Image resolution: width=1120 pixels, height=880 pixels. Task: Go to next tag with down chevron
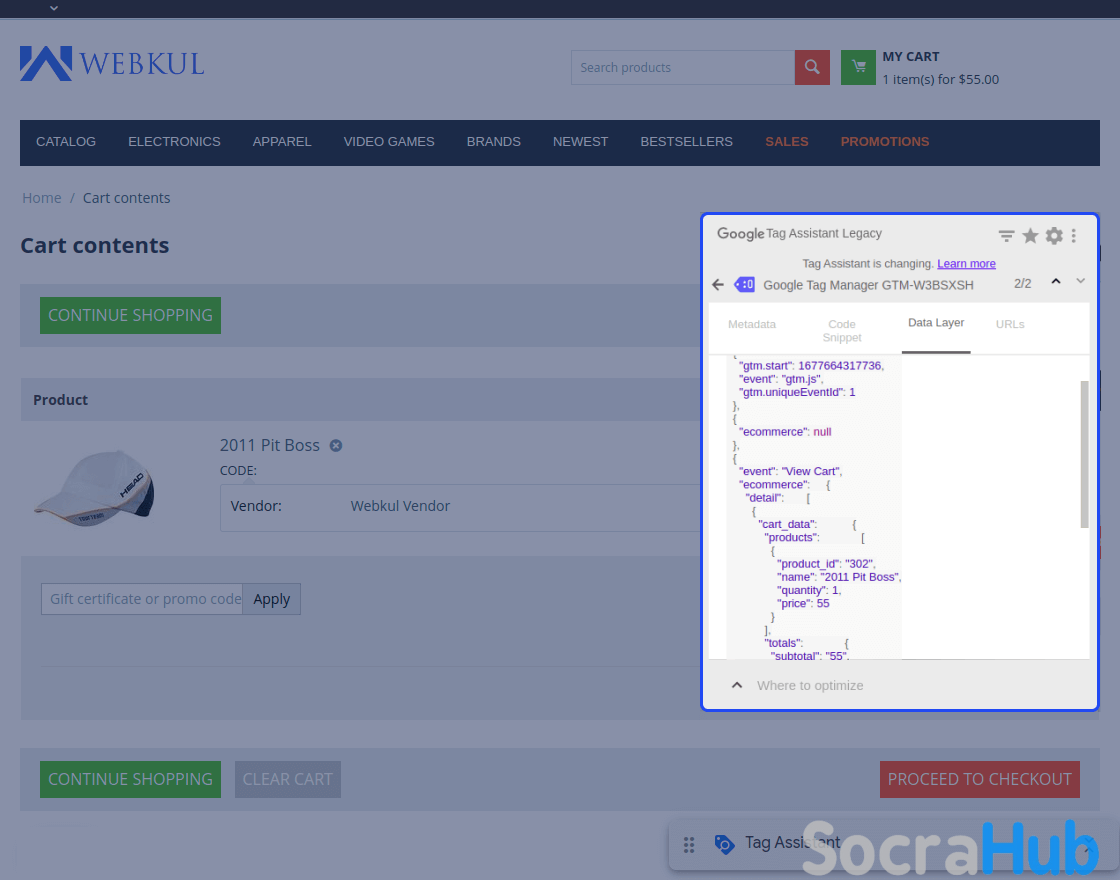point(1081,281)
